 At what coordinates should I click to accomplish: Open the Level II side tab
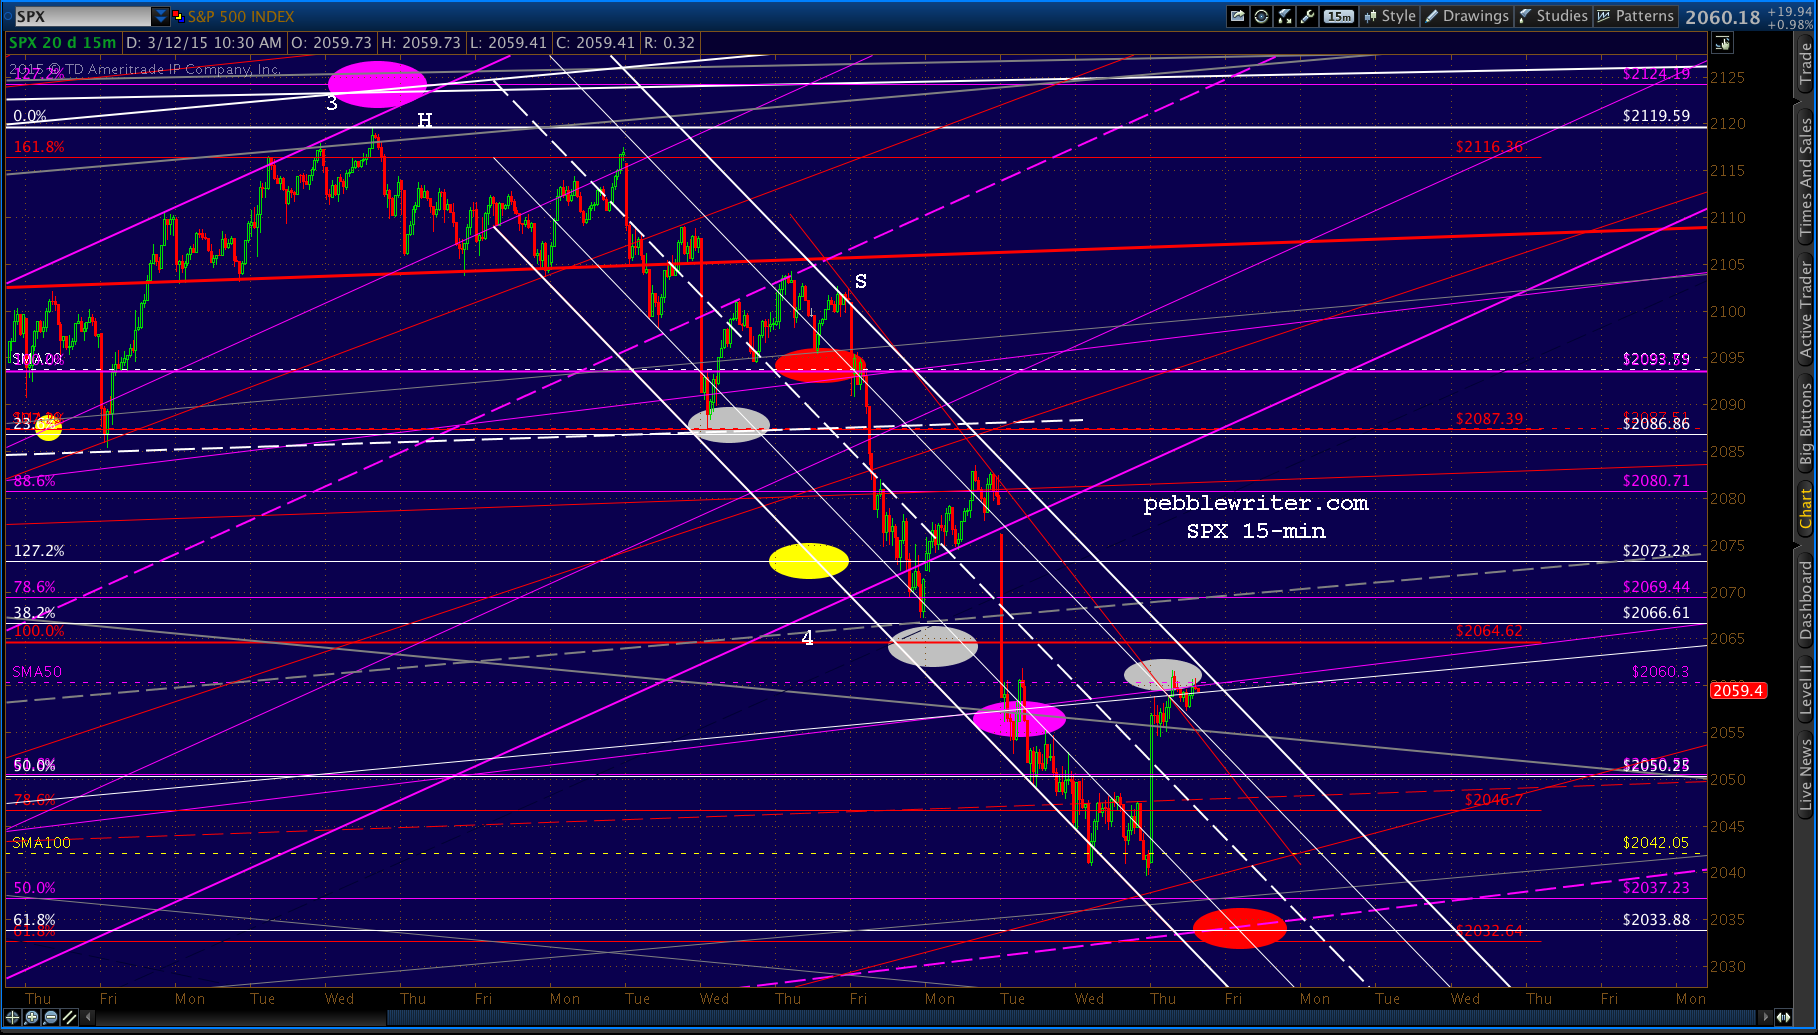pyautogui.click(x=1805, y=689)
